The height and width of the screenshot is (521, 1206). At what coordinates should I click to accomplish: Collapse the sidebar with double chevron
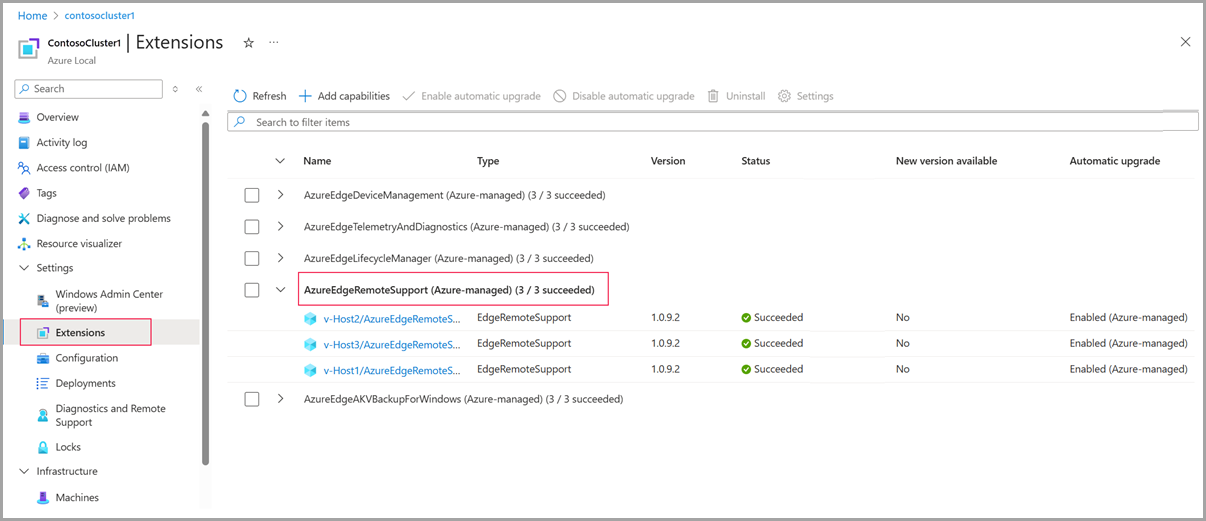pyautogui.click(x=198, y=89)
